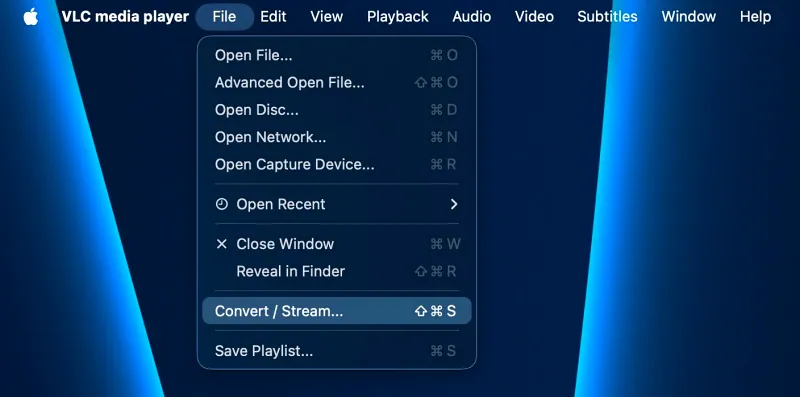Choose Open File... from File menu
Viewport: 800px width, 397px height.
(337, 55)
